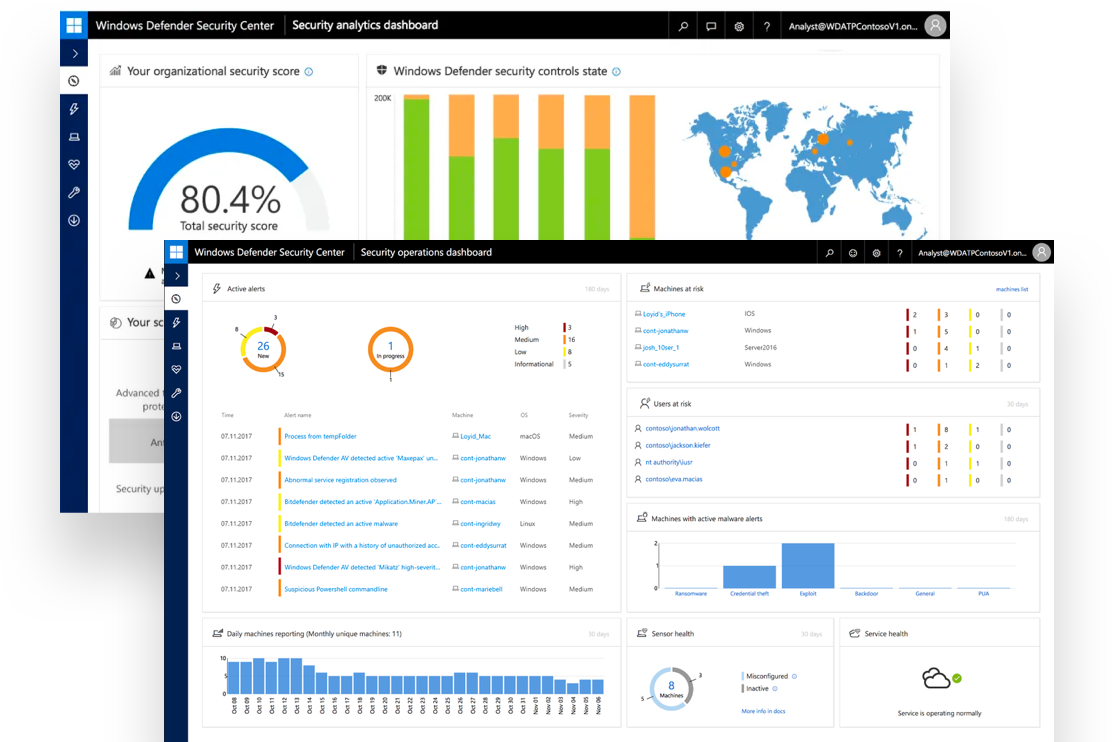1114x742 pixels.
Task: Open settings gear in Security analytics header
Action: 739,26
